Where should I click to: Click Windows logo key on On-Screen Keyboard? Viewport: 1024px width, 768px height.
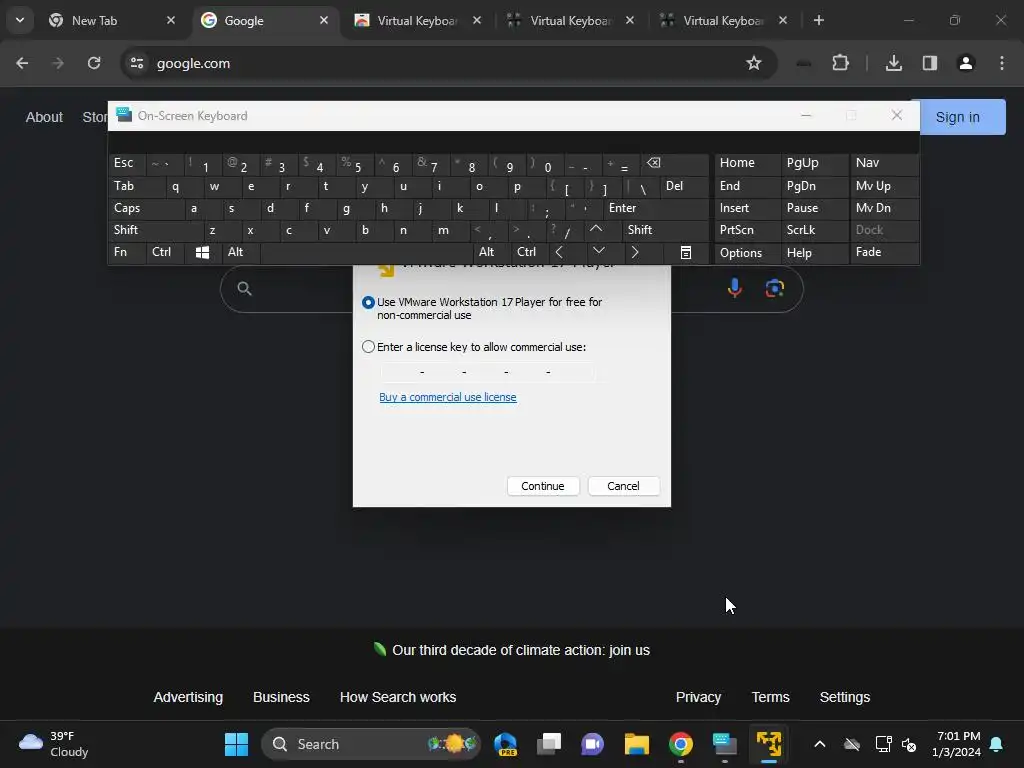click(202, 253)
